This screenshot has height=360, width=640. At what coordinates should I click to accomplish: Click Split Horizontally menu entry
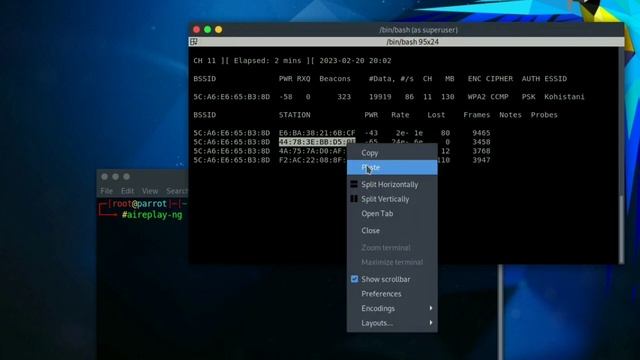click(x=392, y=184)
